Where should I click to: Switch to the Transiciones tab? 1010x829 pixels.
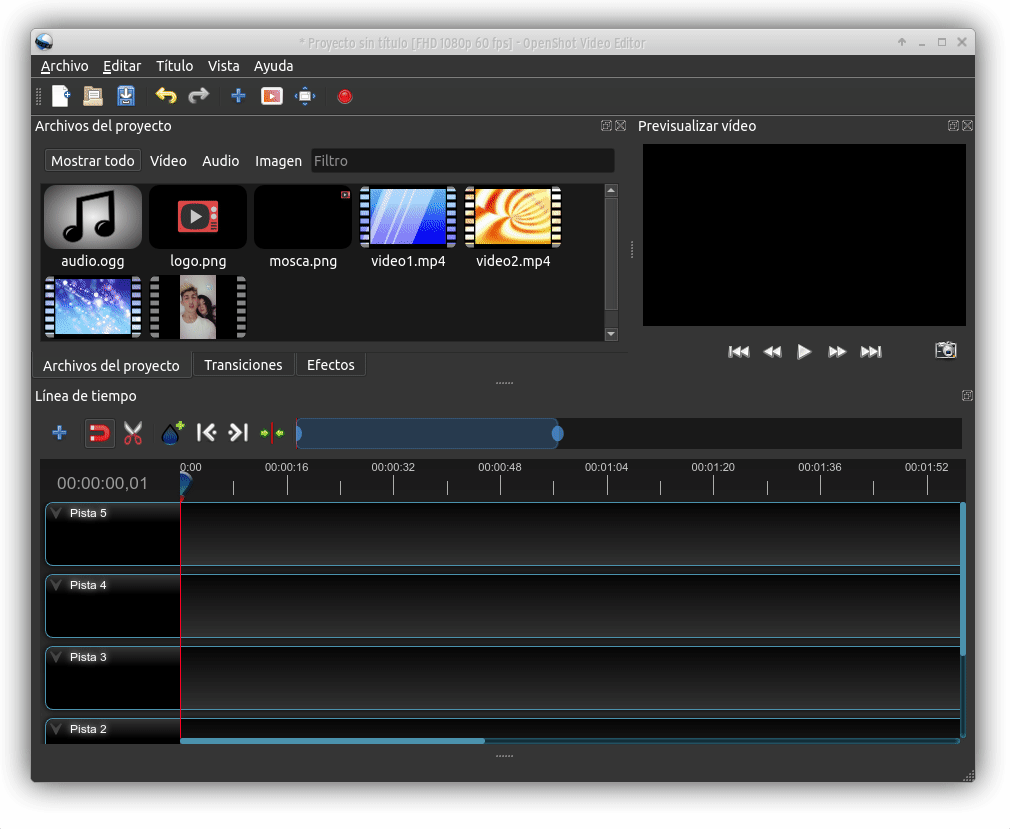click(x=243, y=365)
